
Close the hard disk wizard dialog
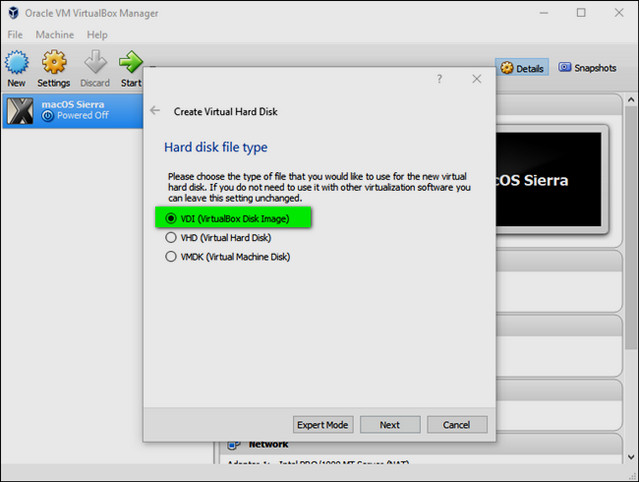coord(477,79)
